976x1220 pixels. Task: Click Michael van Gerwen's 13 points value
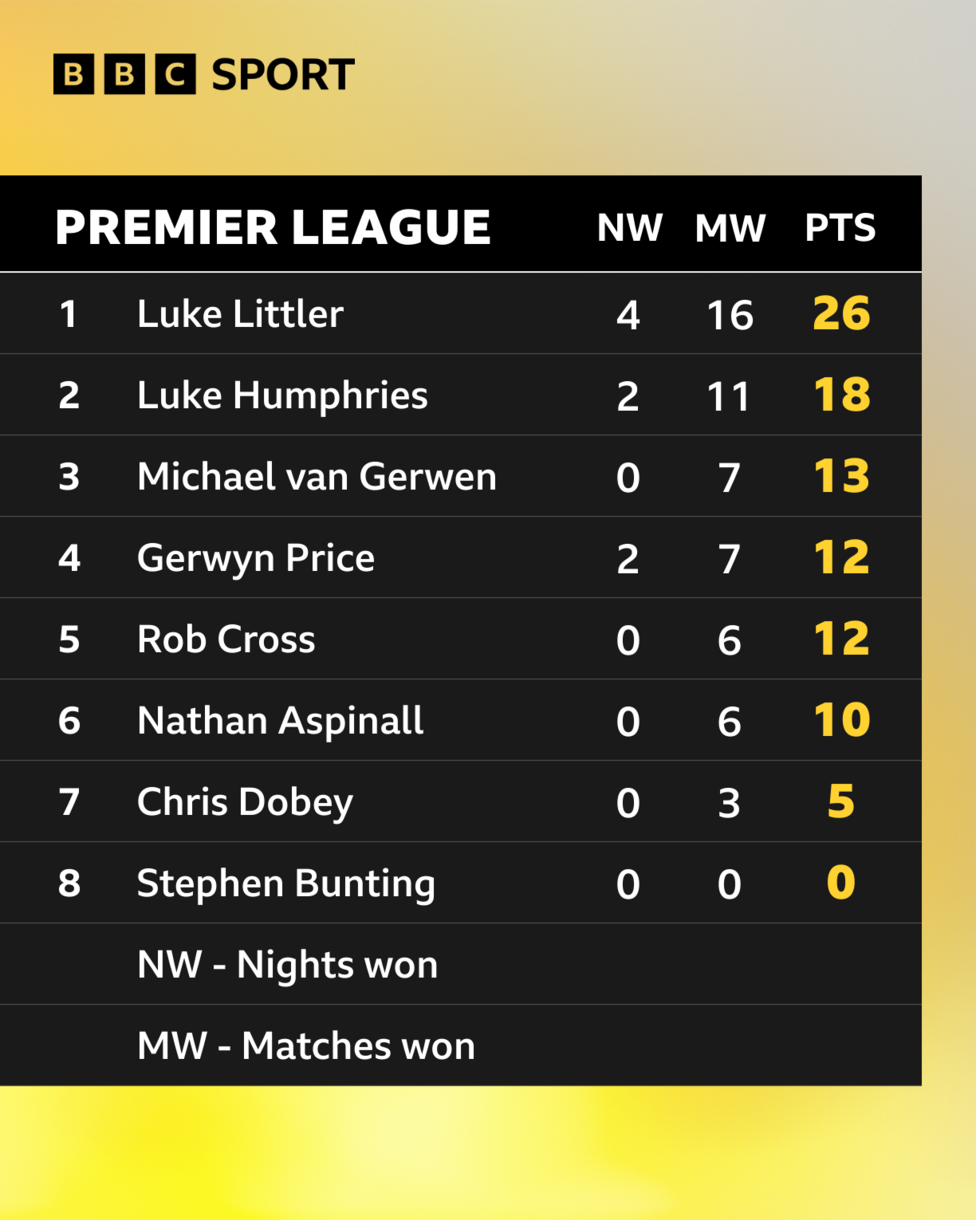tap(841, 477)
